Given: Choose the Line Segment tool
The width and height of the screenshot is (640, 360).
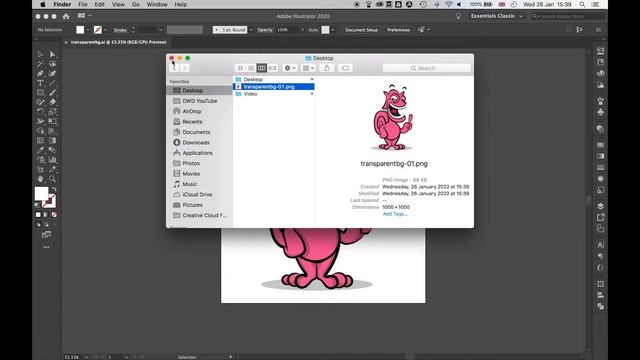Looking at the screenshot, I should [x=52, y=83].
